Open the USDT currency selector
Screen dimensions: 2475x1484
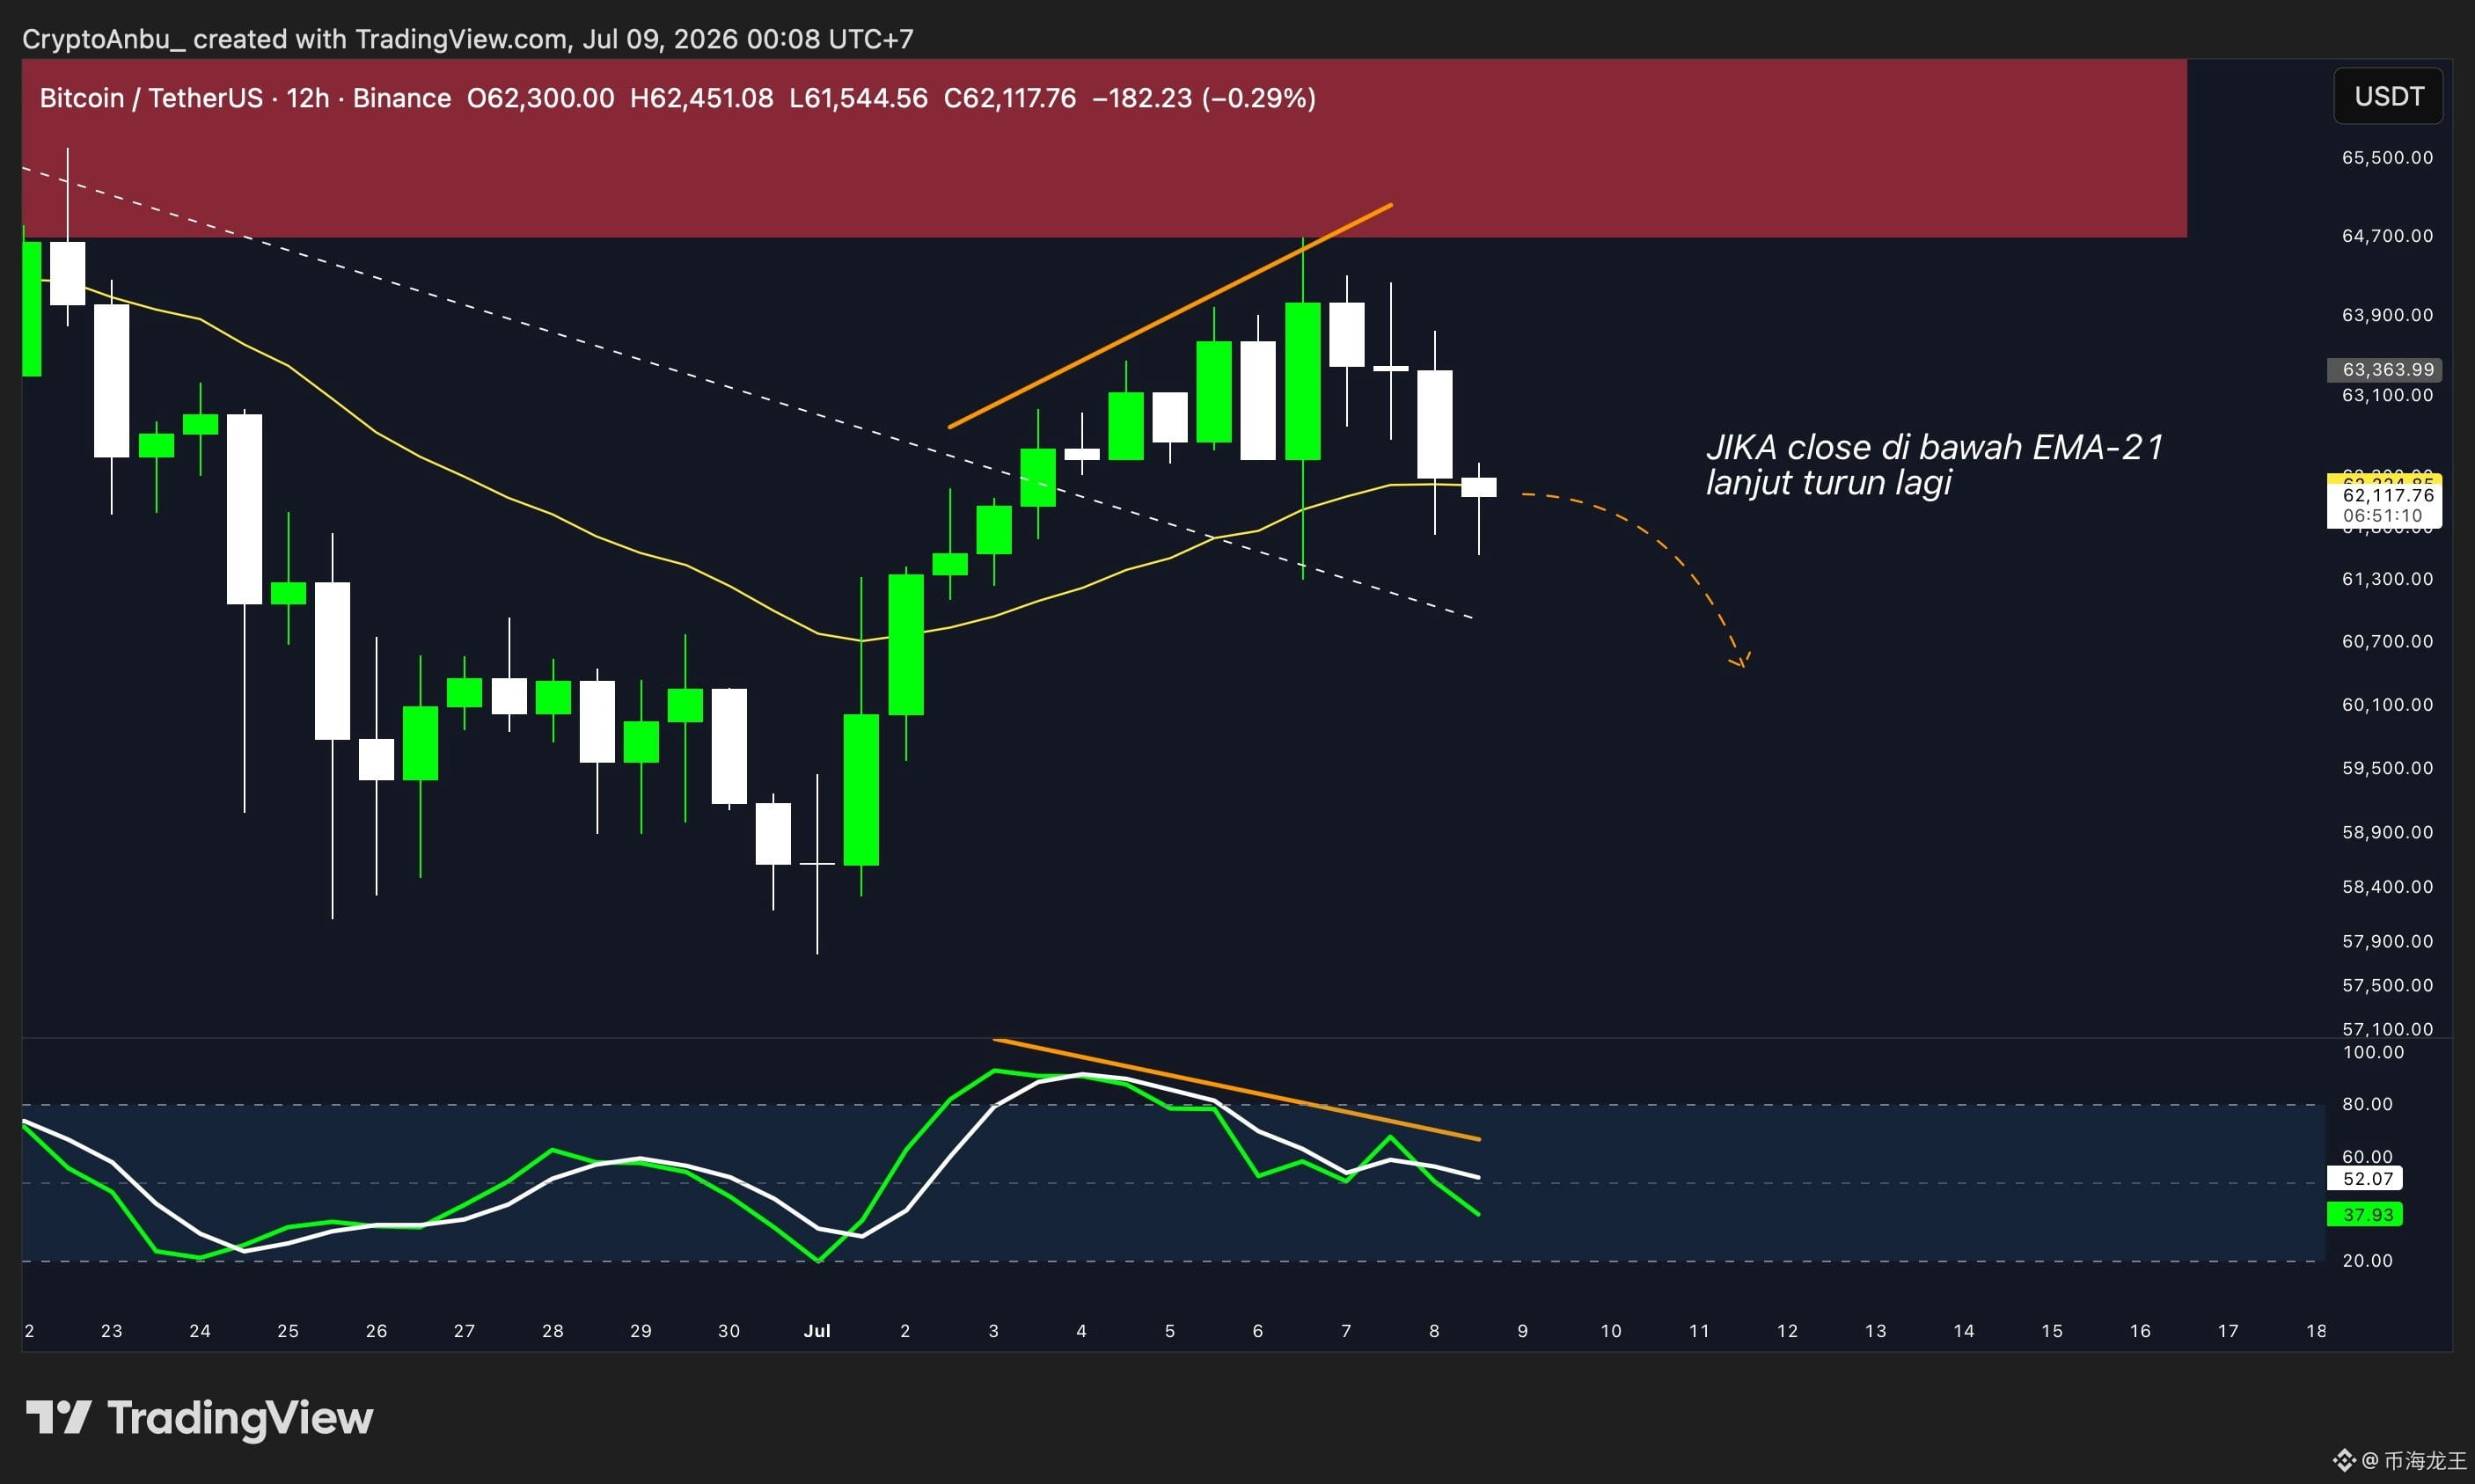tap(2388, 96)
